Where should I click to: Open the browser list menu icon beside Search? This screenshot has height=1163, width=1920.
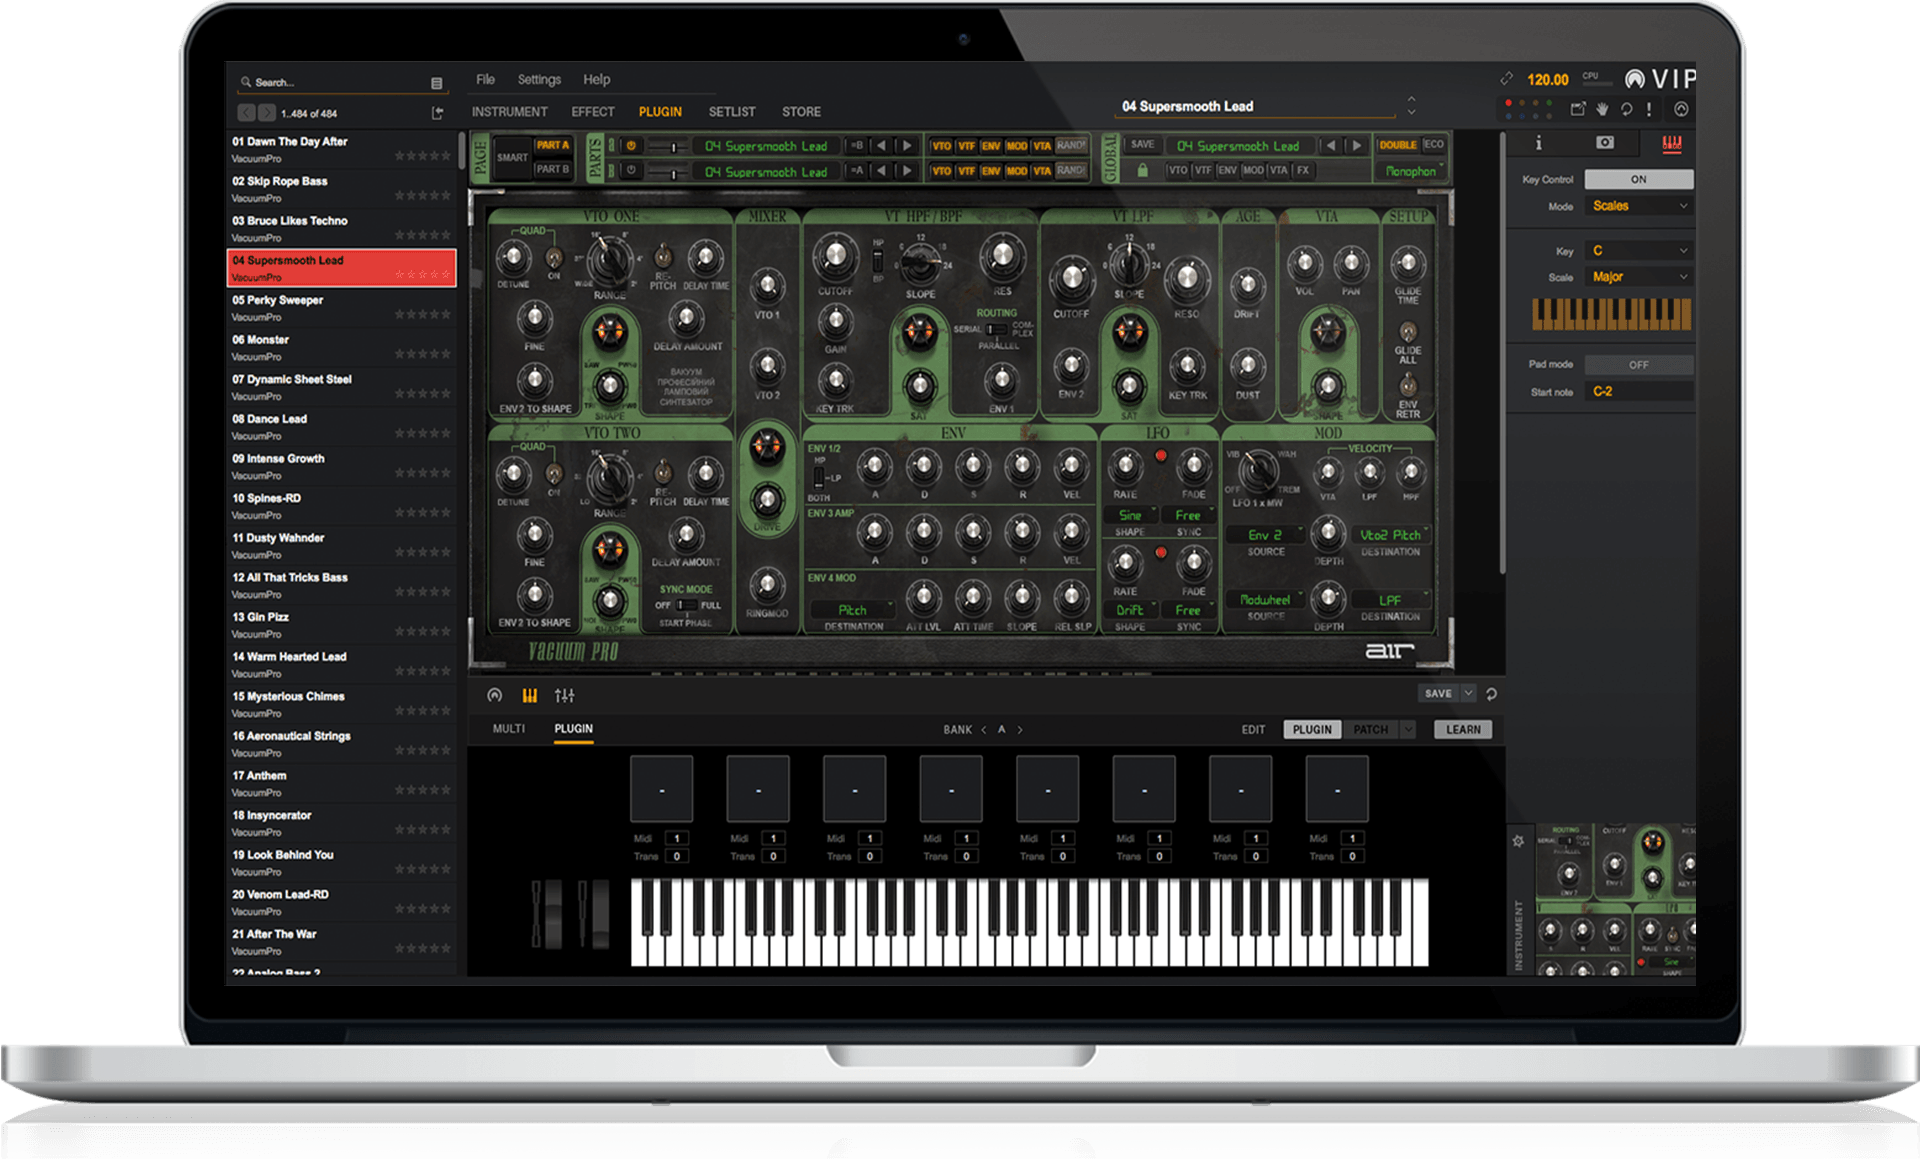click(436, 83)
